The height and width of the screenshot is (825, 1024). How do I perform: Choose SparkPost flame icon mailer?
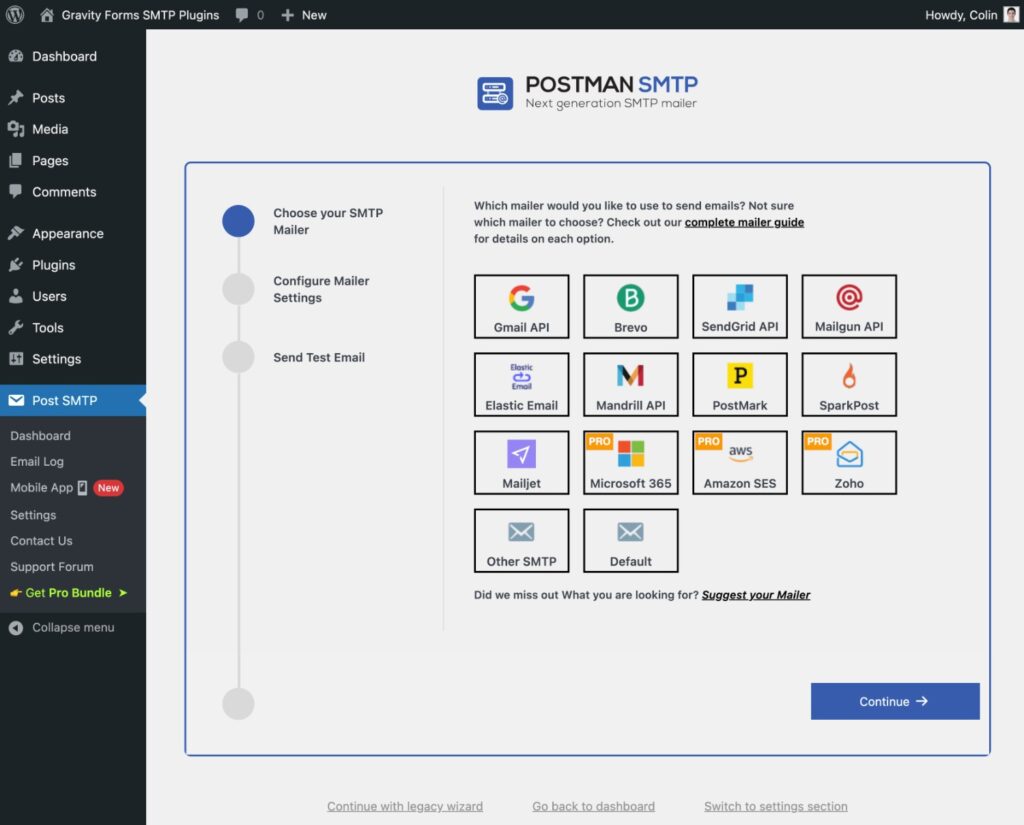(848, 385)
